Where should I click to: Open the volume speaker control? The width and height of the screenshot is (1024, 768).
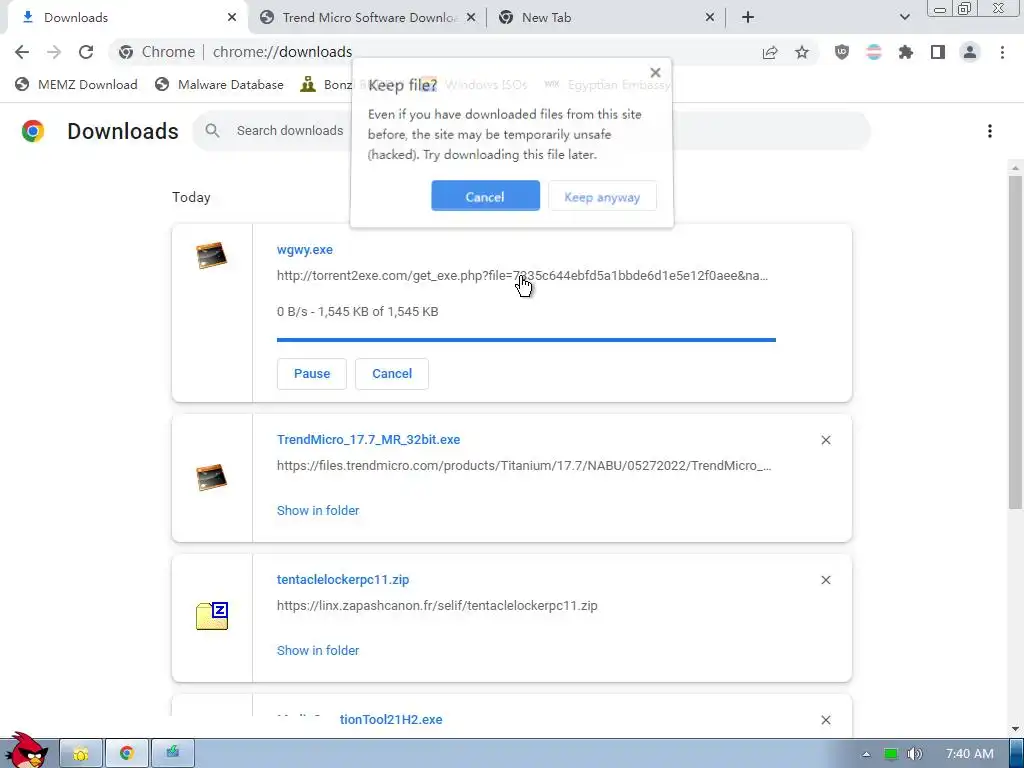coord(915,754)
